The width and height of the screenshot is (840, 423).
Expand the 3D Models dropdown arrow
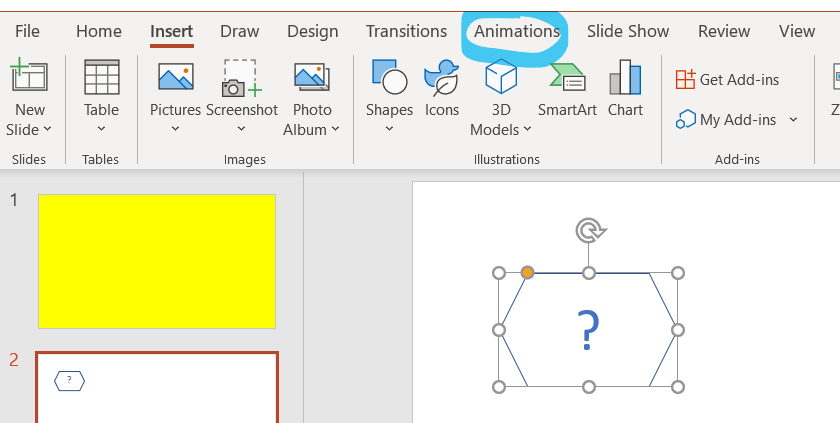tap(527, 130)
